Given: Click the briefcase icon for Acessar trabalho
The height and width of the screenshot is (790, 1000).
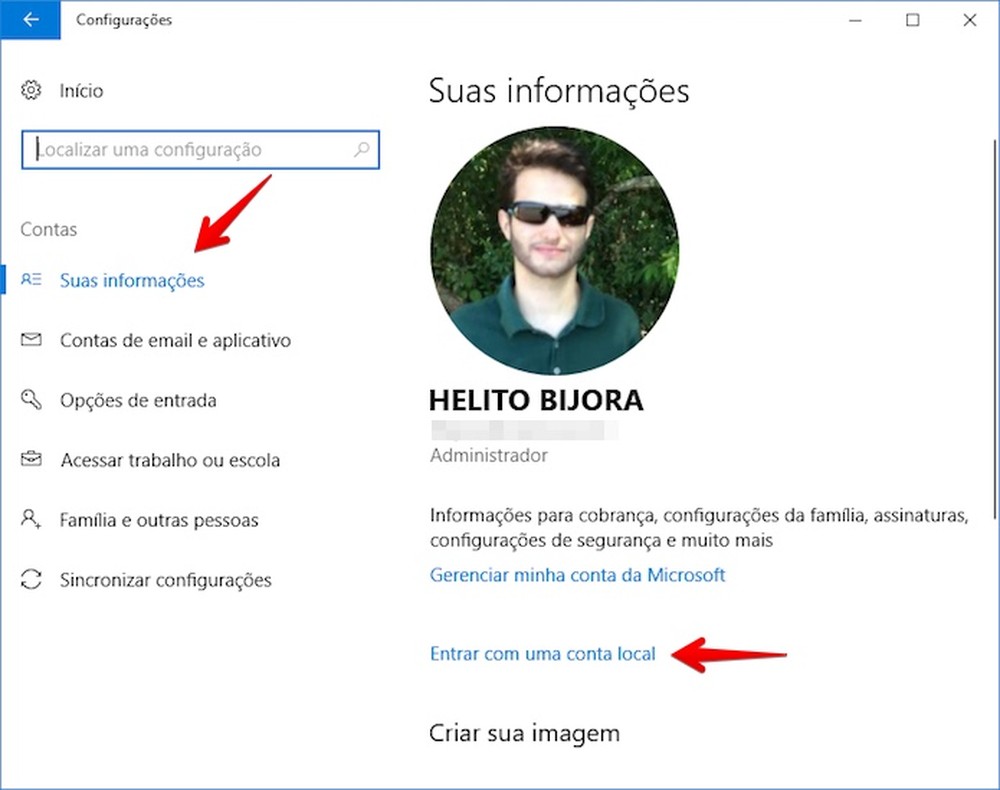Looking at the screenshot, I should click(x=30, y=460).
